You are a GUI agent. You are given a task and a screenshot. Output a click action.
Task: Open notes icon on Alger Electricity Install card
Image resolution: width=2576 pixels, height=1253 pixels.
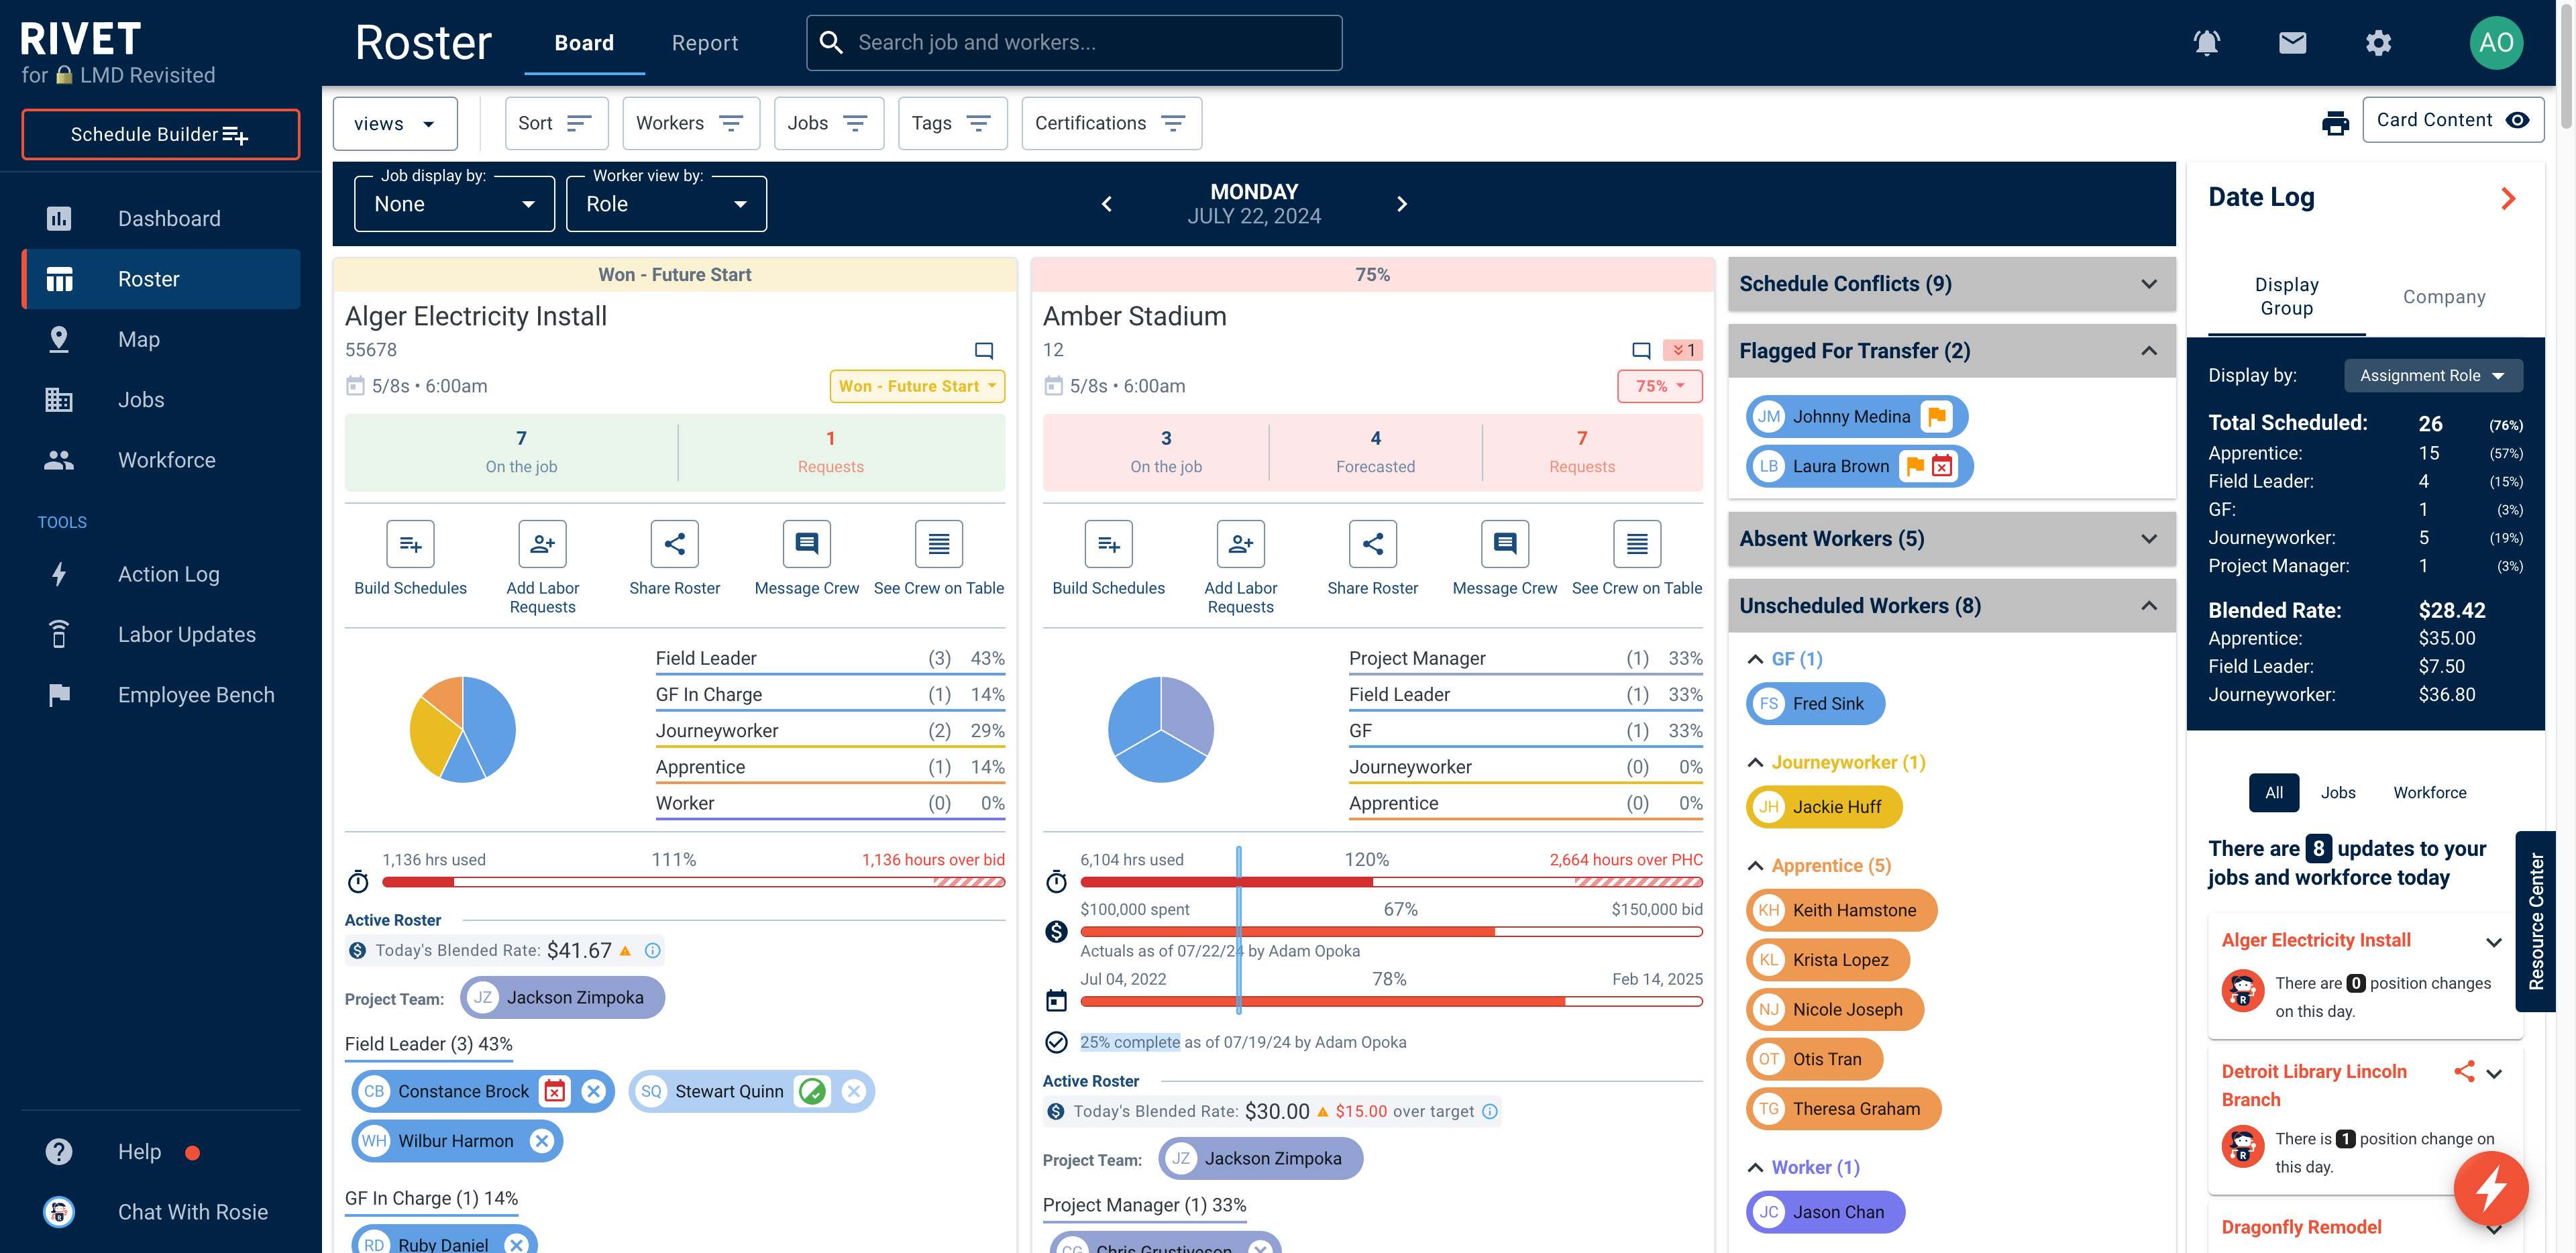(x=983, y=351)
